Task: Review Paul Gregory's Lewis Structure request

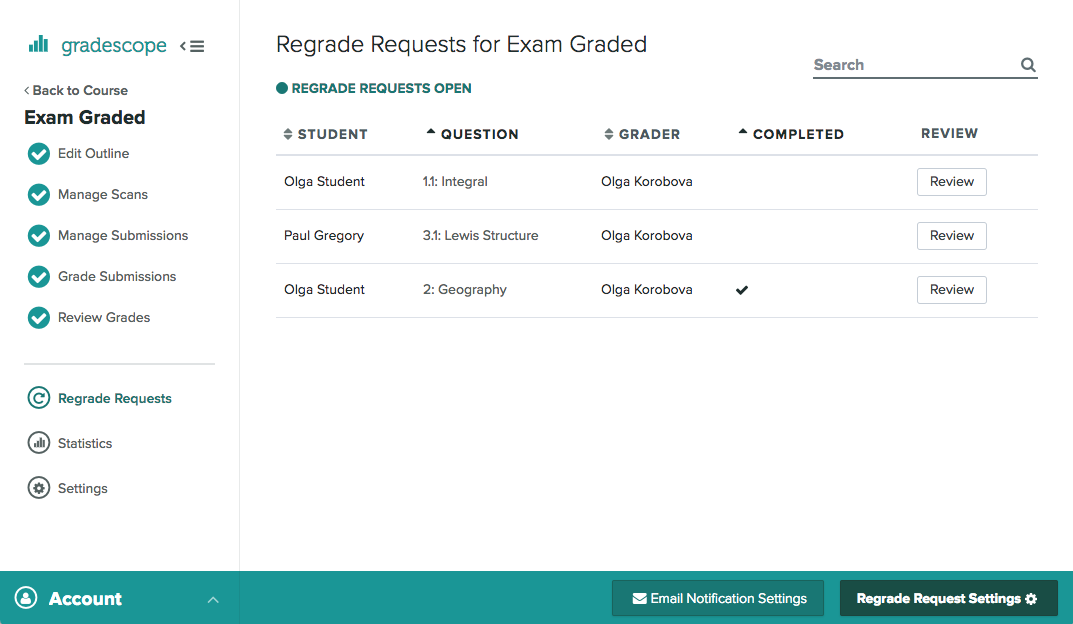Action: pos(950,235)
